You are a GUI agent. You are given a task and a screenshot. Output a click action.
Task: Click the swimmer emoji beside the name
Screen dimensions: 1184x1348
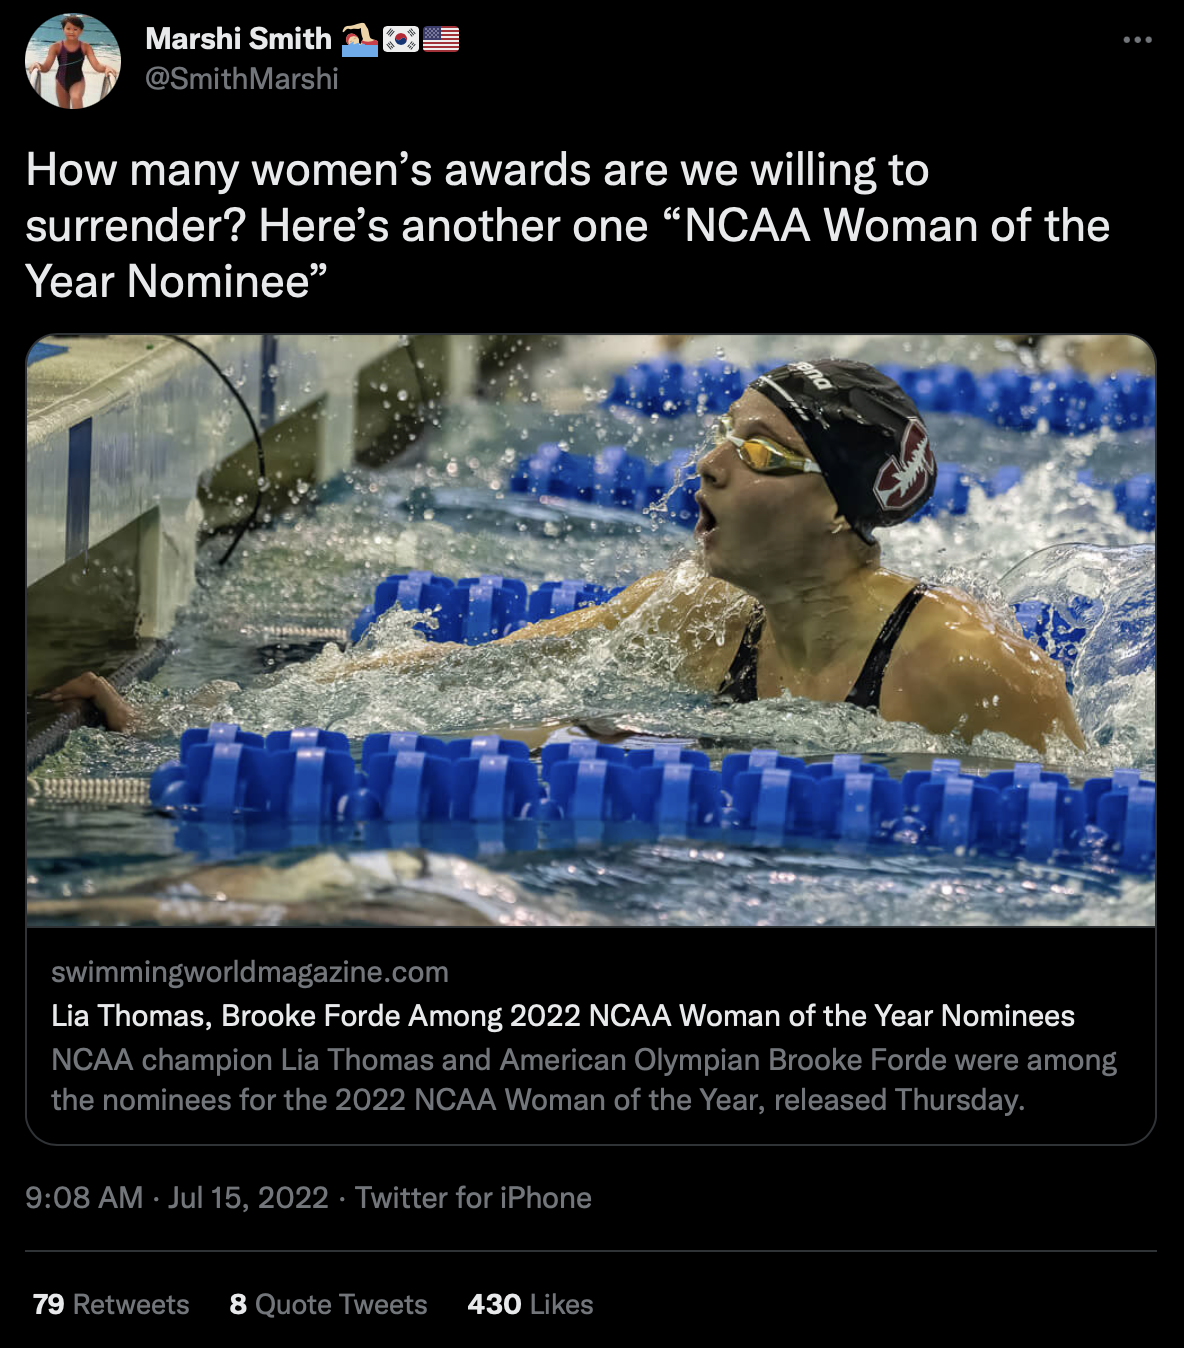point(360,40)
